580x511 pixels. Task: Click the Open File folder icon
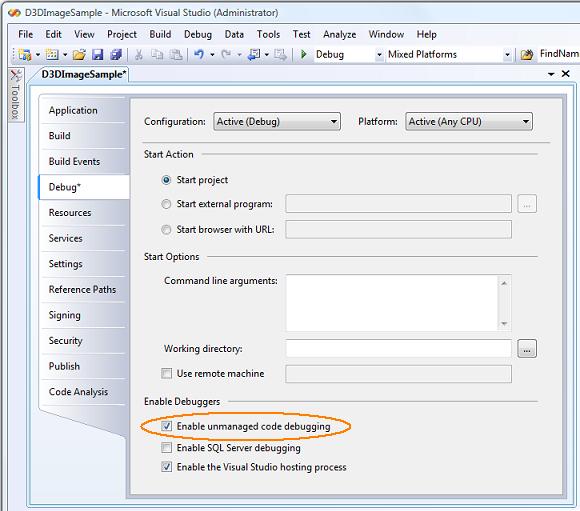point(79,55)
